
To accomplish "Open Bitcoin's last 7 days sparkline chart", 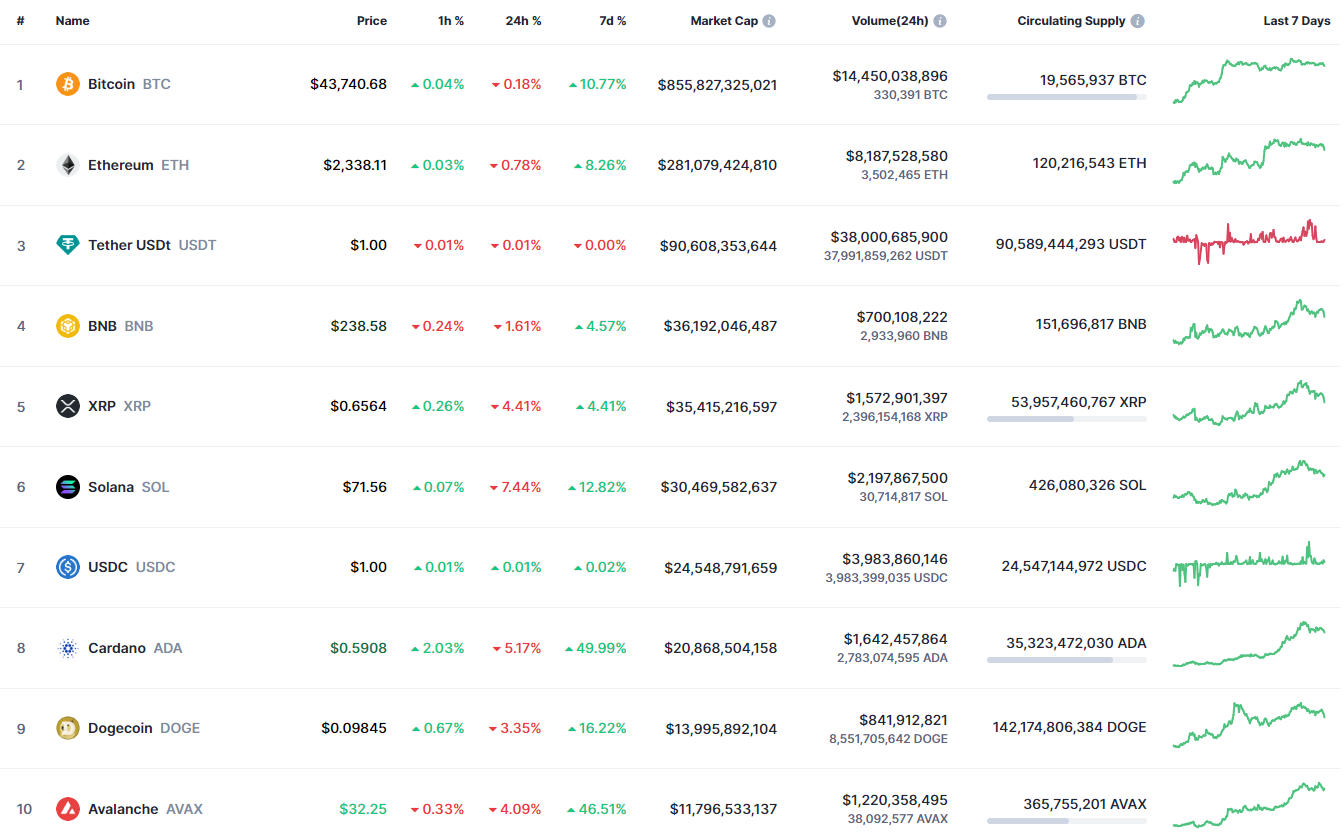I will 1249,80.
